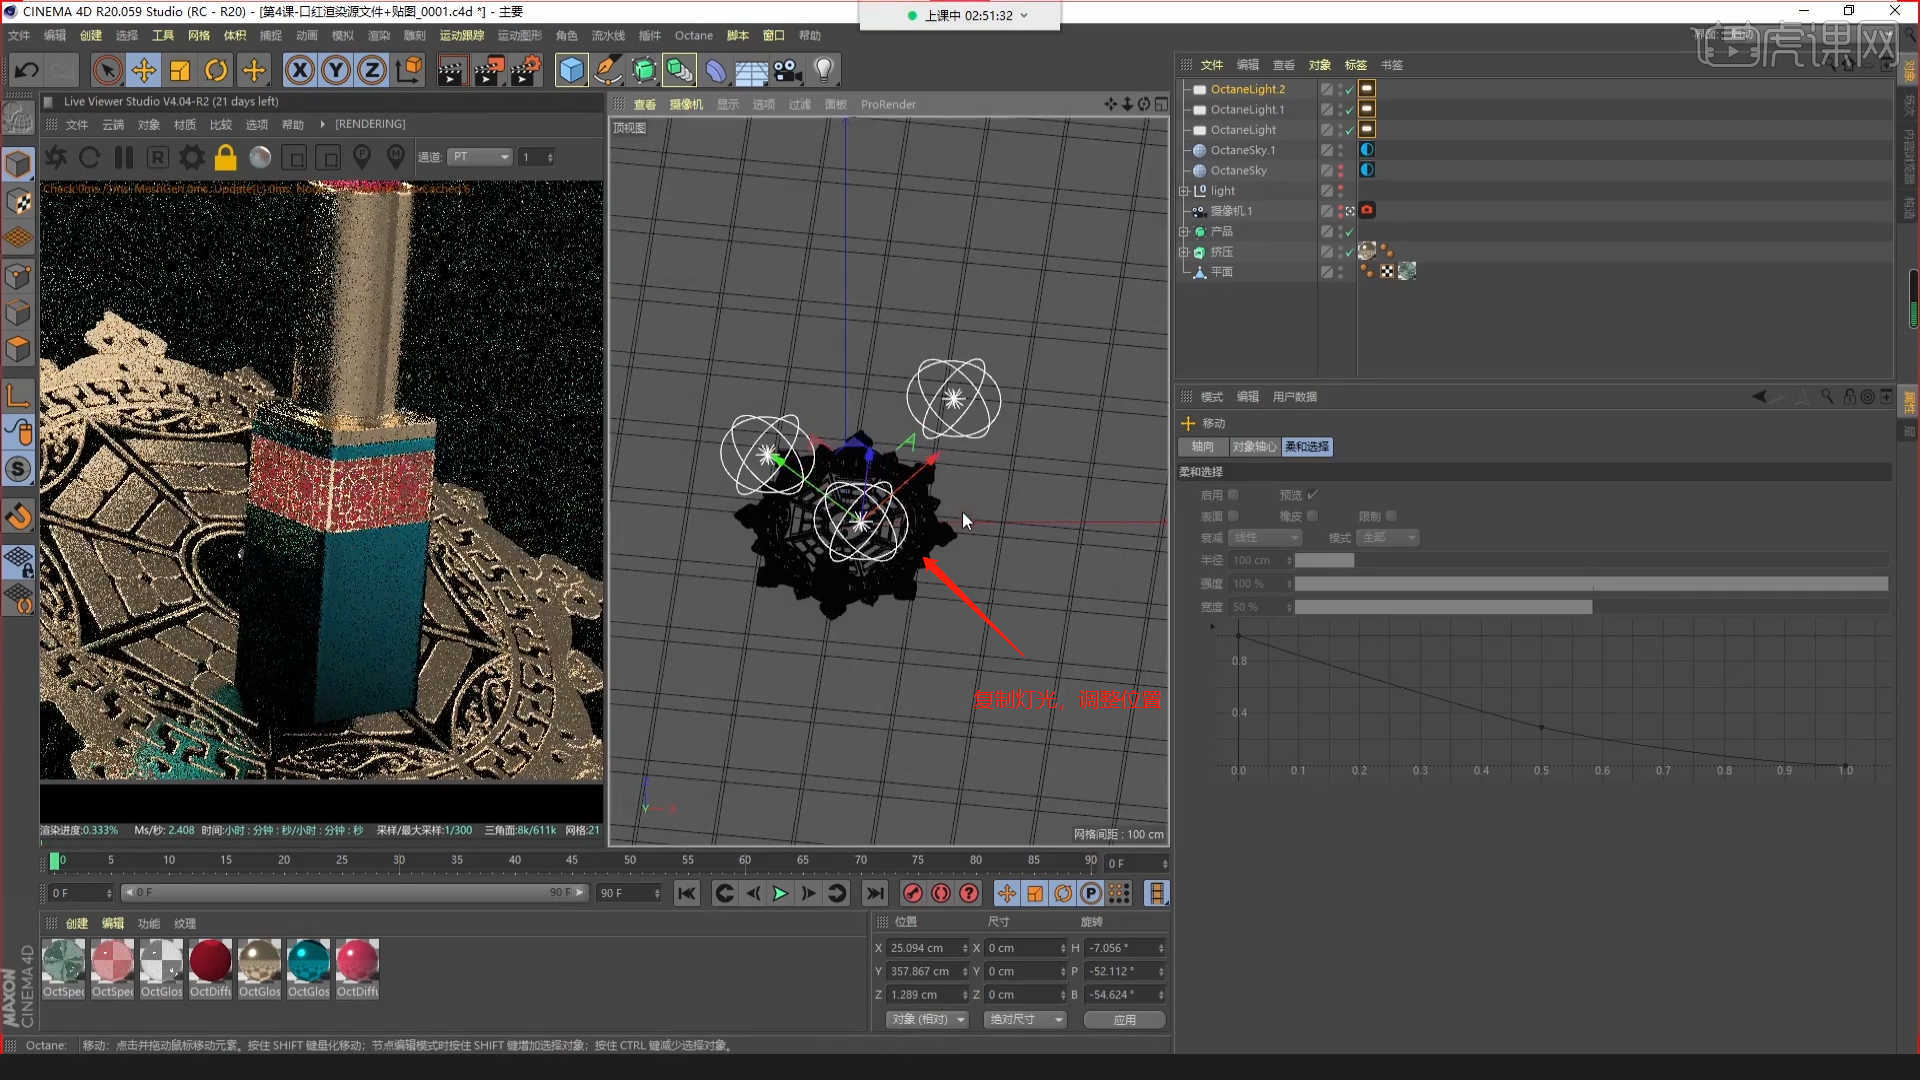
Task: Open Octane Live Viewer settings gear
Action: point(192,157)
